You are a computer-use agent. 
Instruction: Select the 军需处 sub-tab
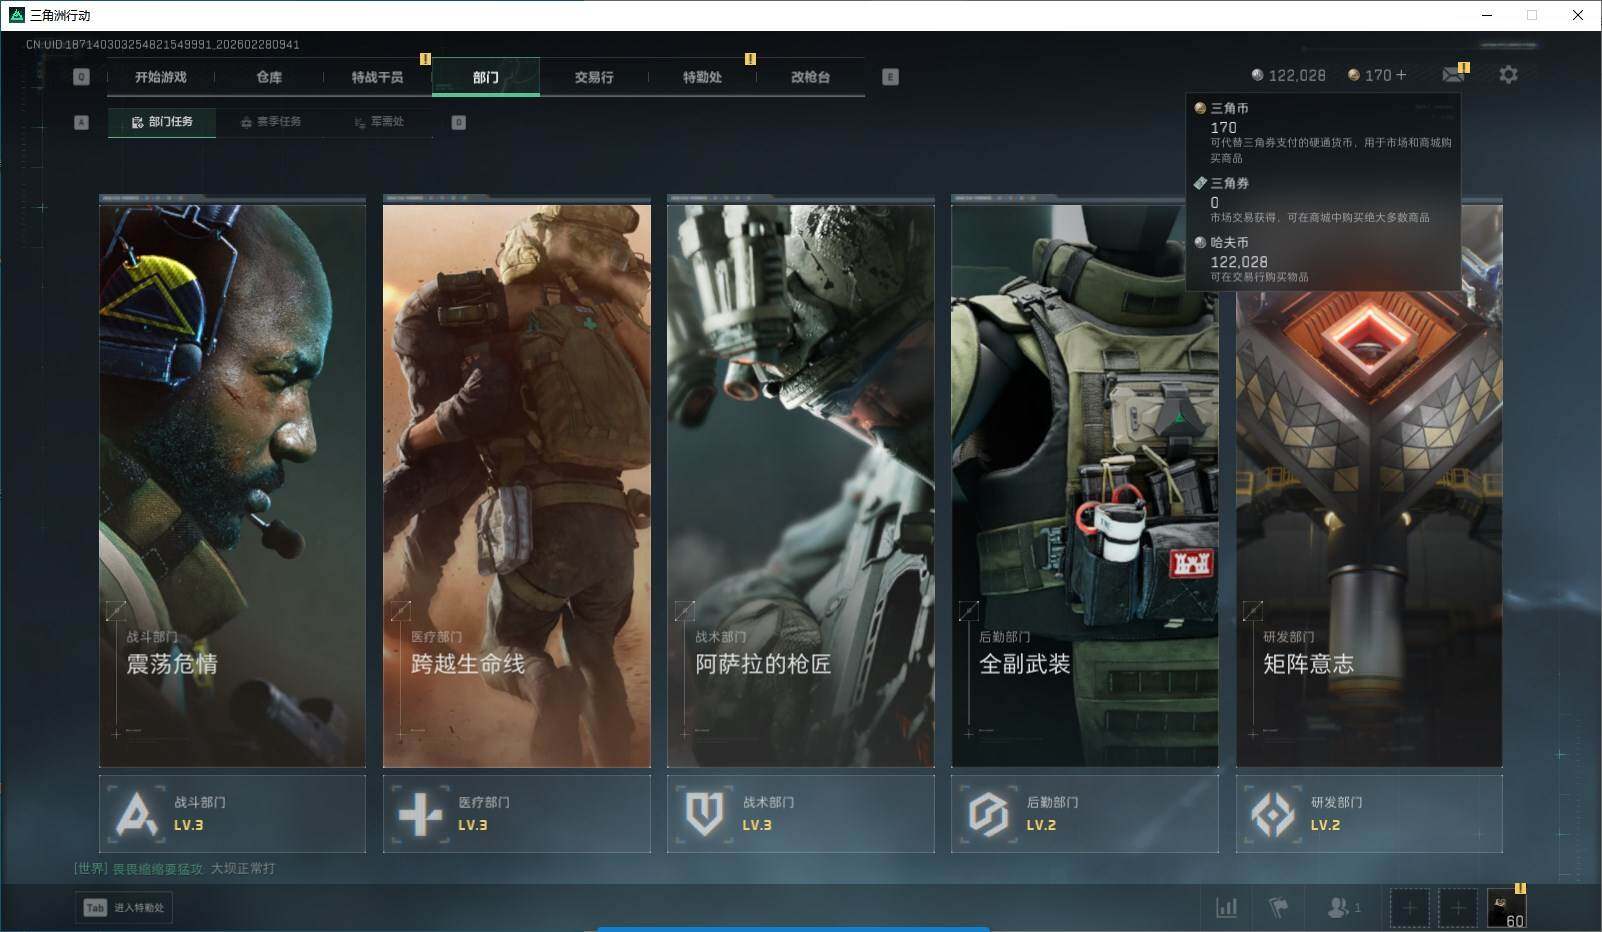(379, 122)
